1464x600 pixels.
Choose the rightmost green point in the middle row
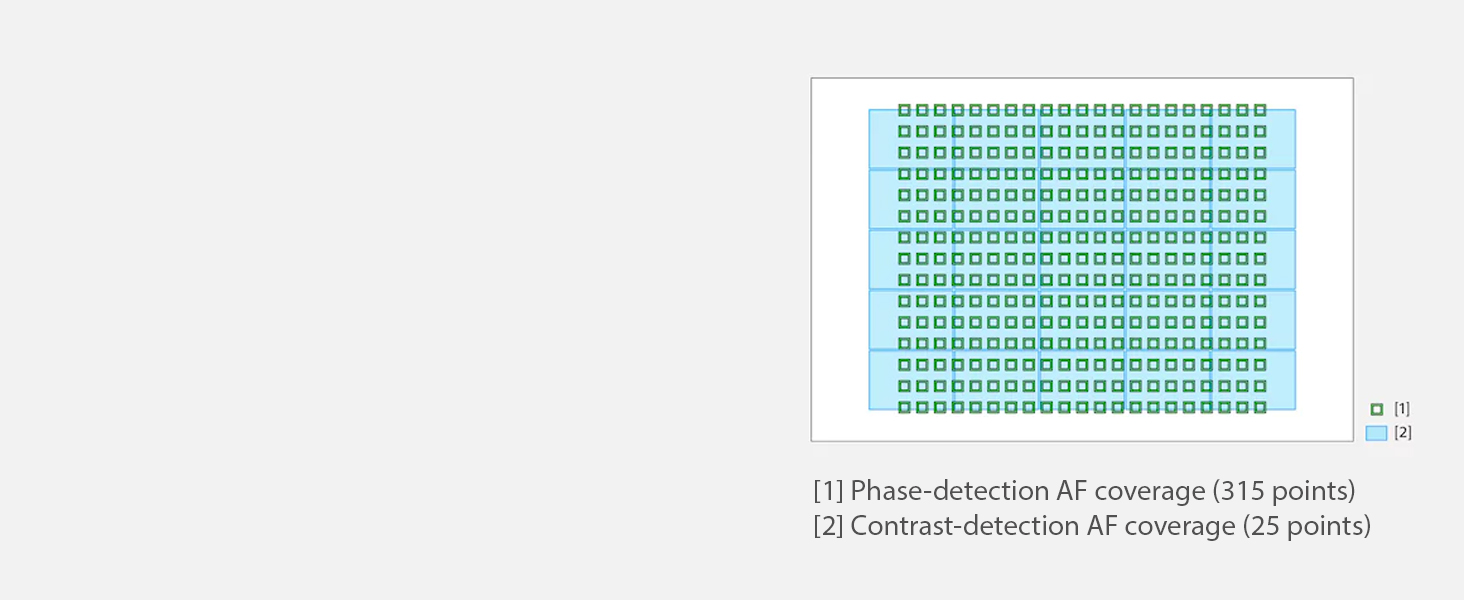[x=1260, y=258]
